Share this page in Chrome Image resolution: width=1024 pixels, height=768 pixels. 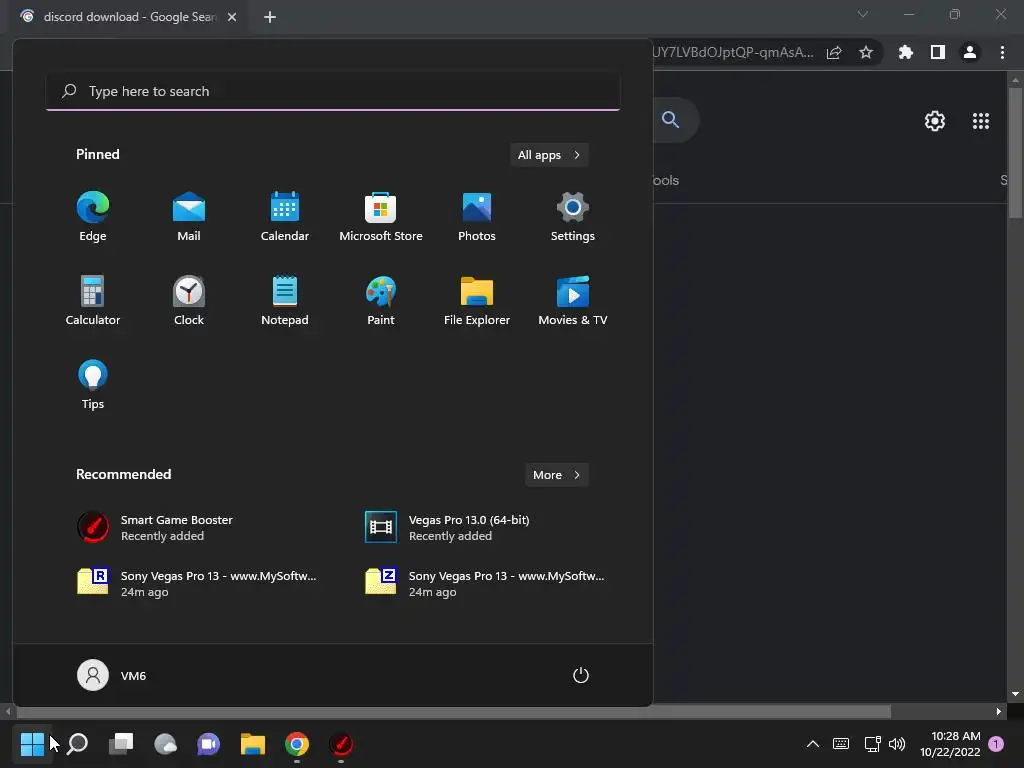[x=834, y=53]
